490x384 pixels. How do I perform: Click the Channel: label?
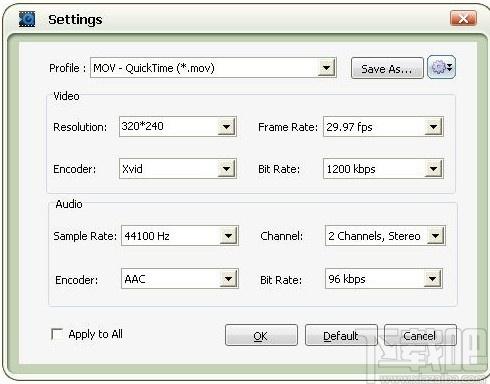tap(282, 236)
